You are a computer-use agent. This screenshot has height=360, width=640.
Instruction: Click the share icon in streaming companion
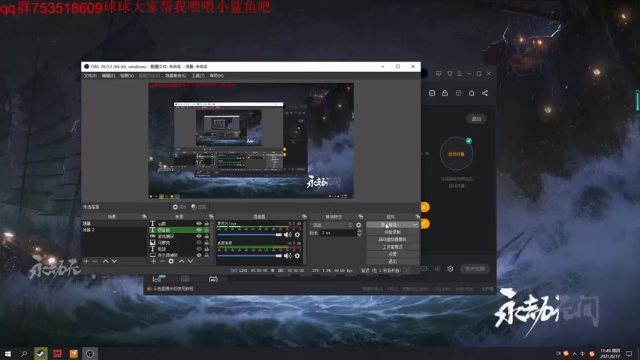point(485,93)
